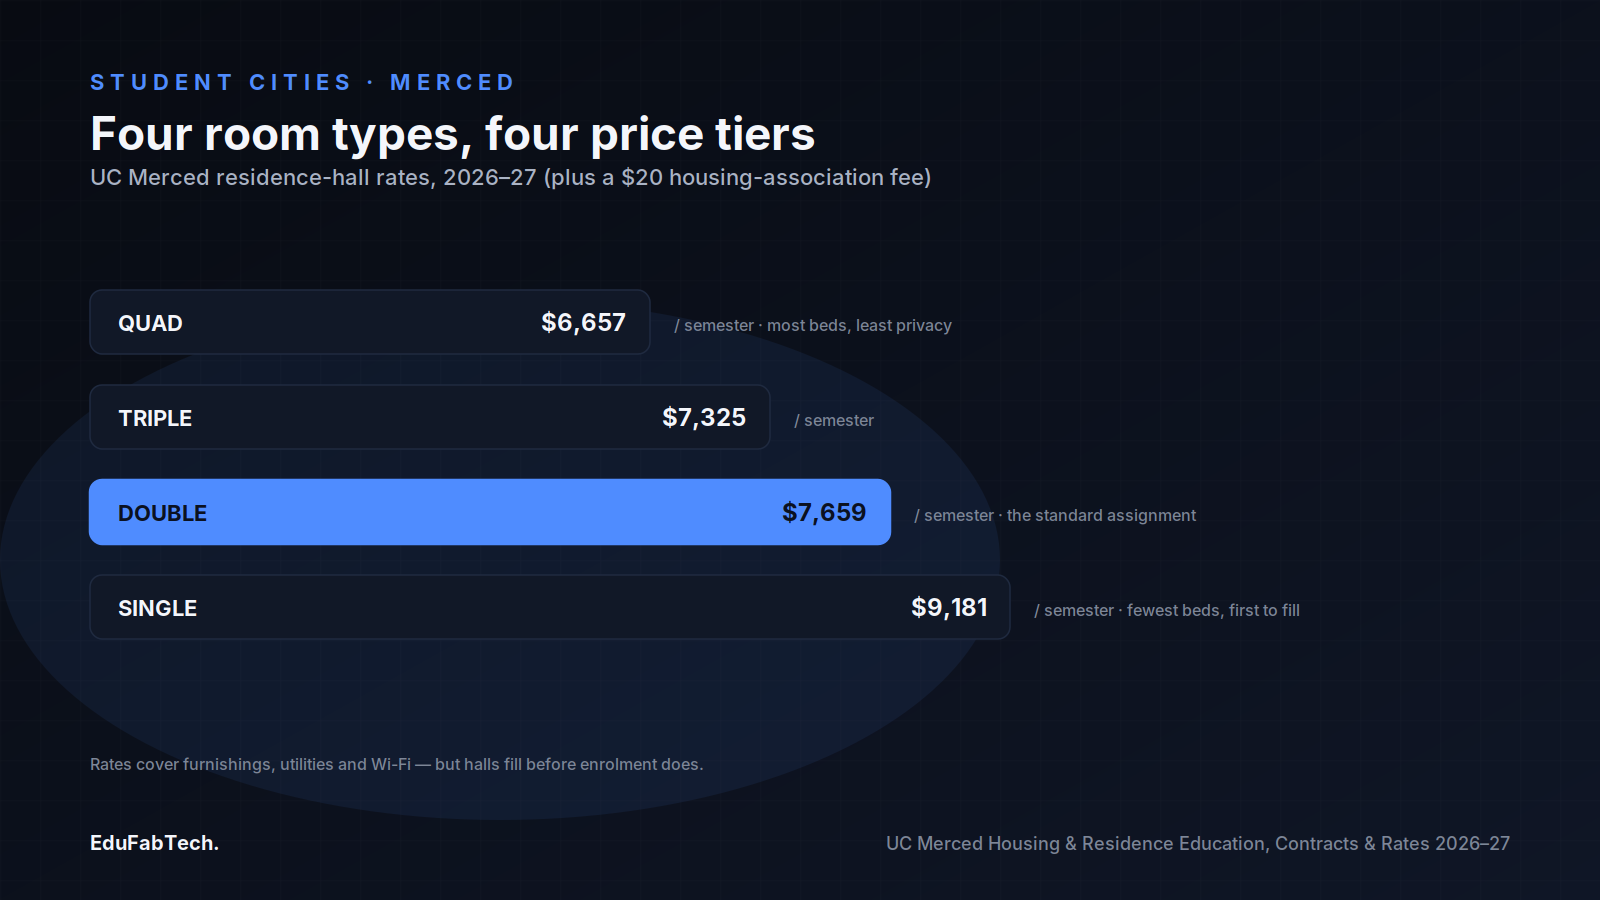1600x900 pixels.
Task: Click the QUAD label text
Action: (150, 323)
